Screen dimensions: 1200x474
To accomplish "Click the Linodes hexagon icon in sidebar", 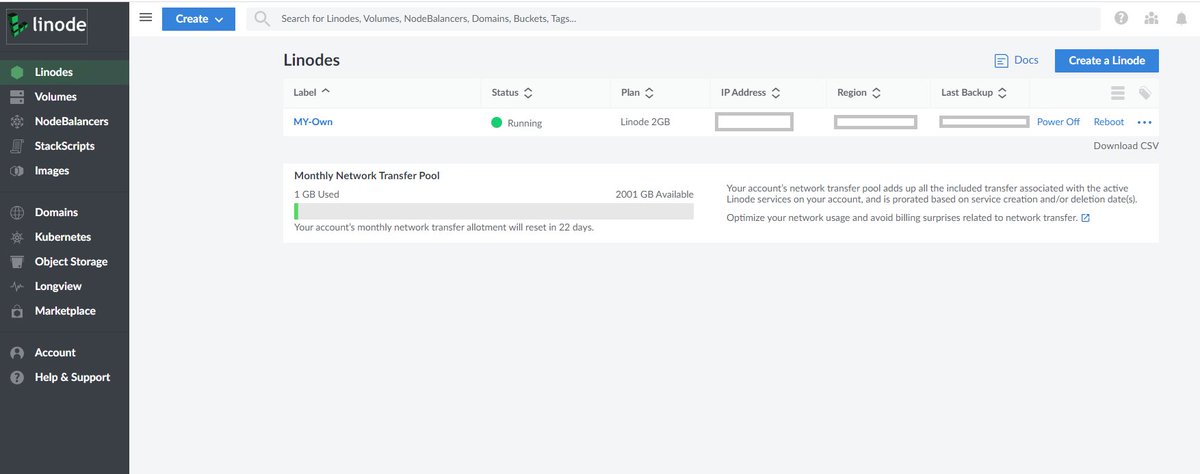I will click(x=17, y=72).
